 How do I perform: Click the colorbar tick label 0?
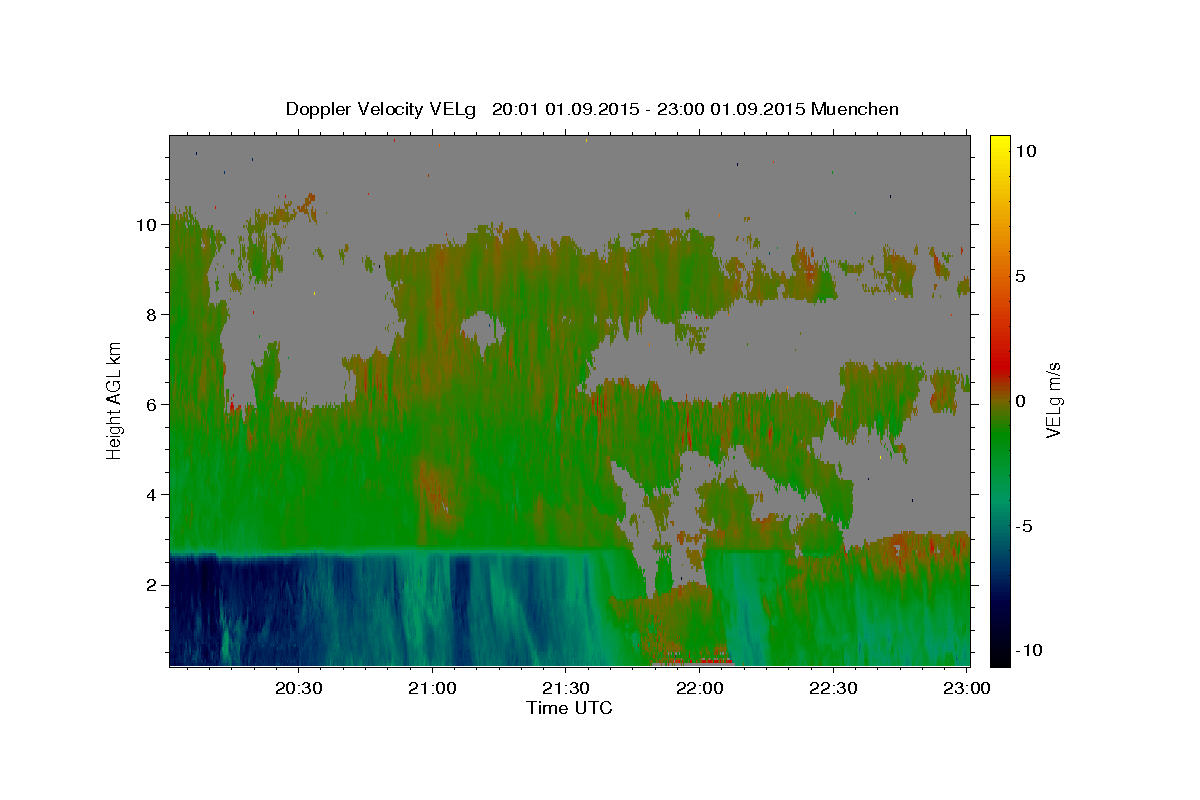[x=1021, y=401]
